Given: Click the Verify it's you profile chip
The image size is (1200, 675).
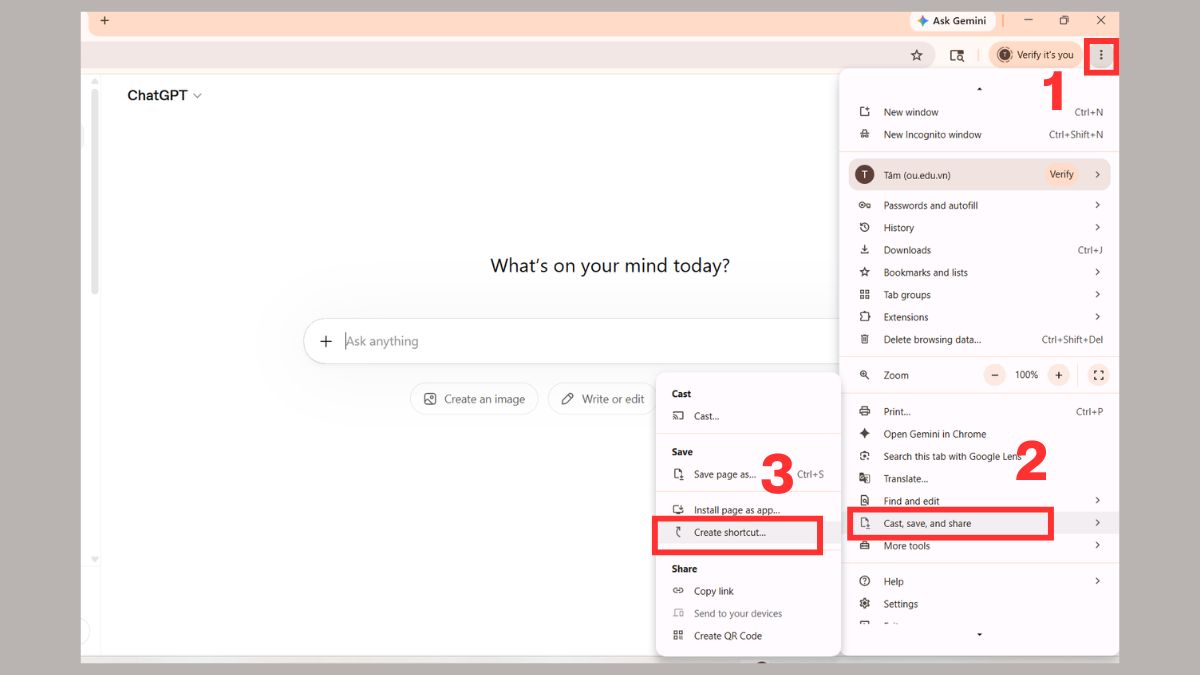Looking at the screenshot, I should pyautogui.click(x=1036, y=55).
